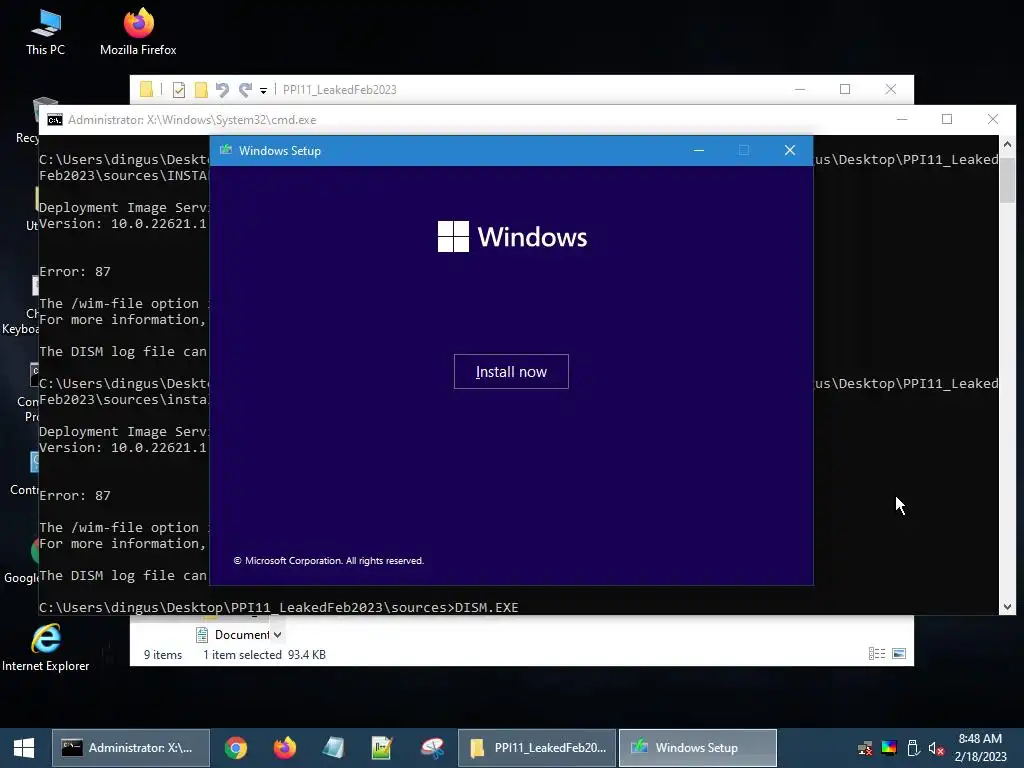Switch Explorer to large icons view
The width and height of the screenshot is (1024, 768).
(x=899, y=654)
